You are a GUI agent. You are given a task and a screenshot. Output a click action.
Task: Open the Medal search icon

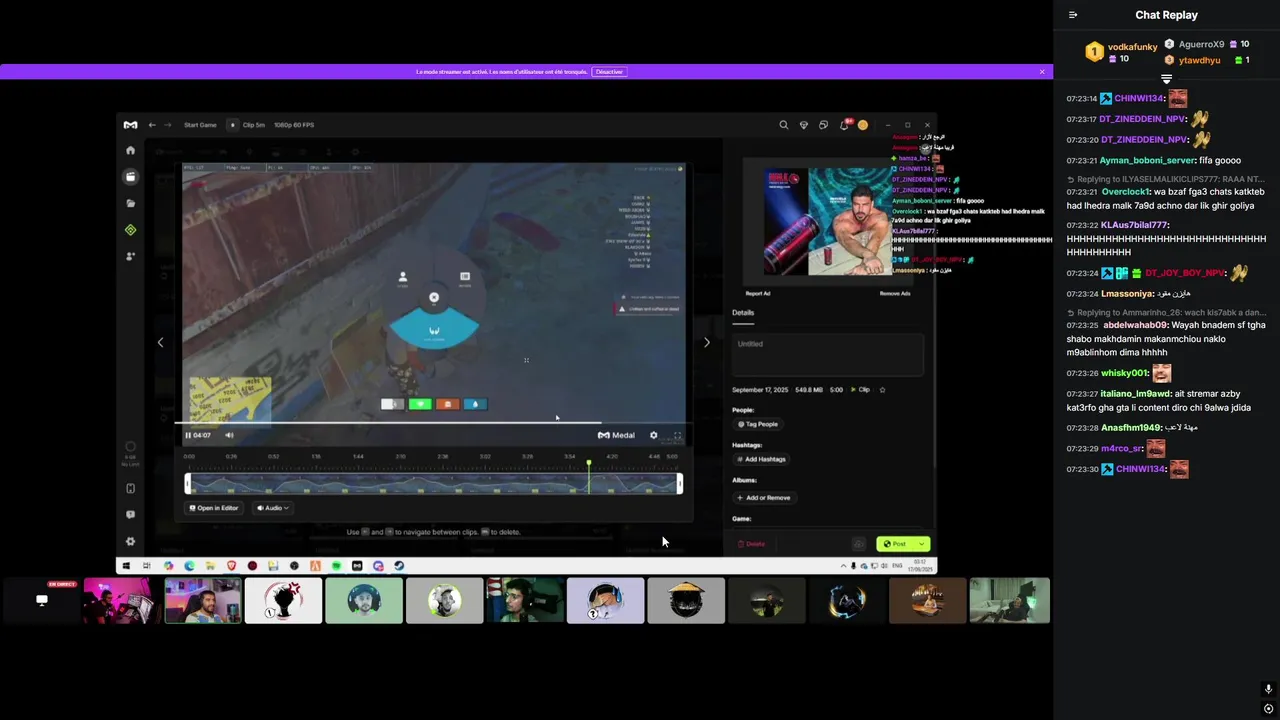pos(783,125)
